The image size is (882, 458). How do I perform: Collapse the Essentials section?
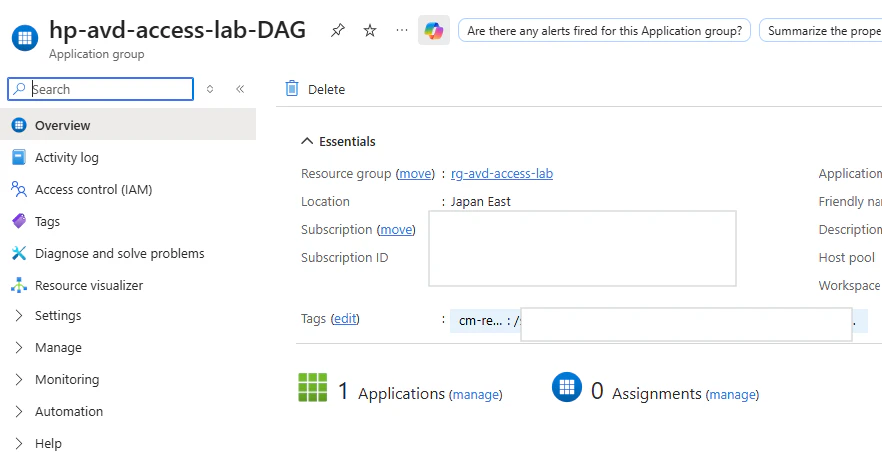click(307, 141)
